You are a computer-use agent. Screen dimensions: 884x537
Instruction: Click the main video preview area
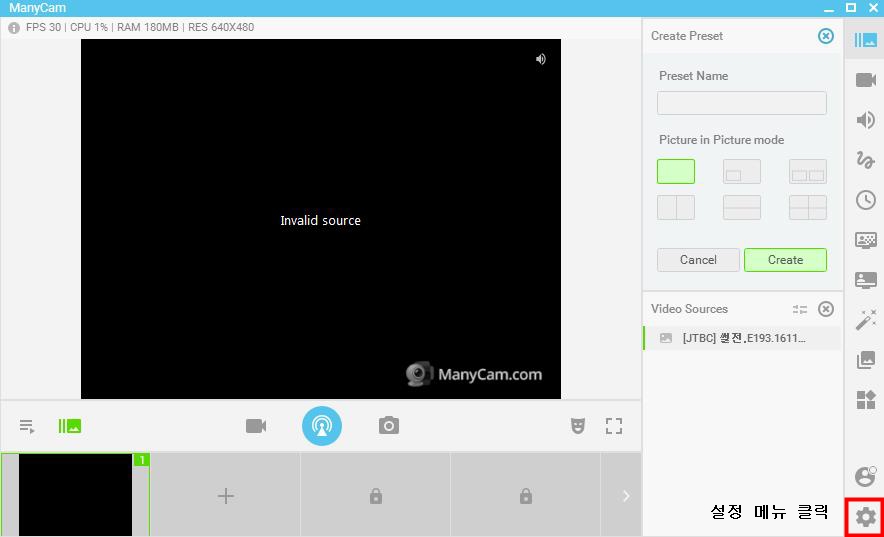pos(321,219)
